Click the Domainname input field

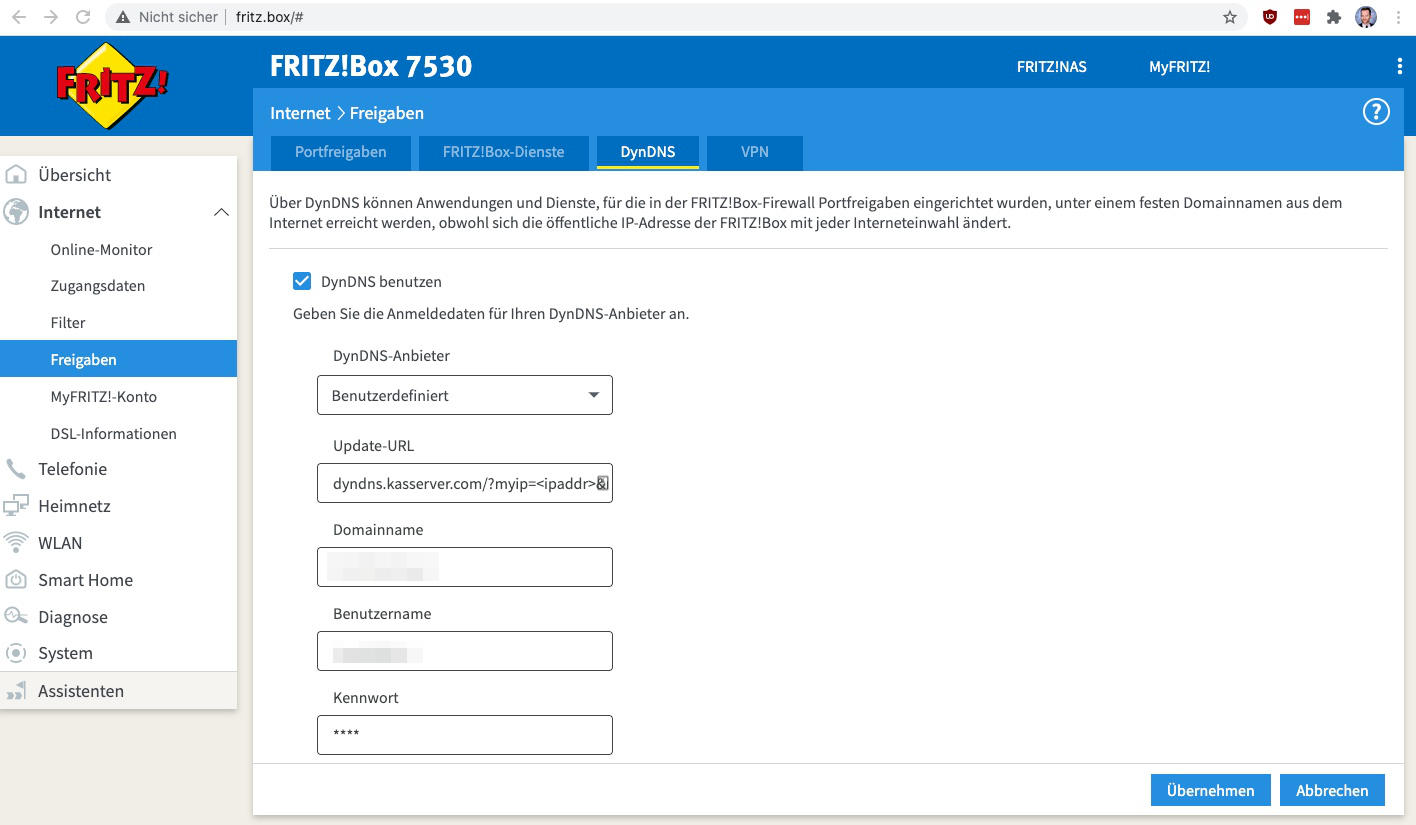tap(465, 567)
